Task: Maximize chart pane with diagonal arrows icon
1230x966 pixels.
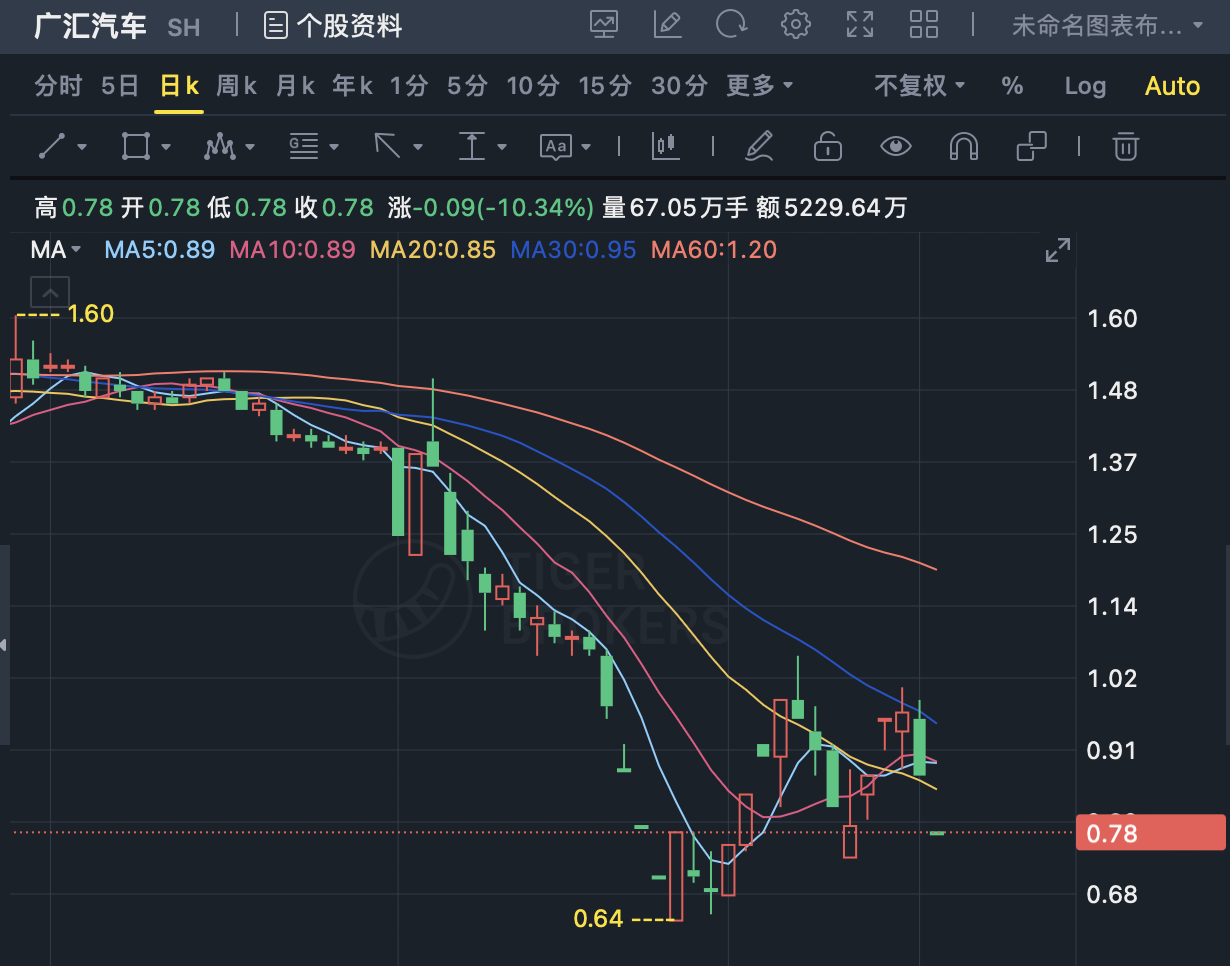Action: point(1057,251)
